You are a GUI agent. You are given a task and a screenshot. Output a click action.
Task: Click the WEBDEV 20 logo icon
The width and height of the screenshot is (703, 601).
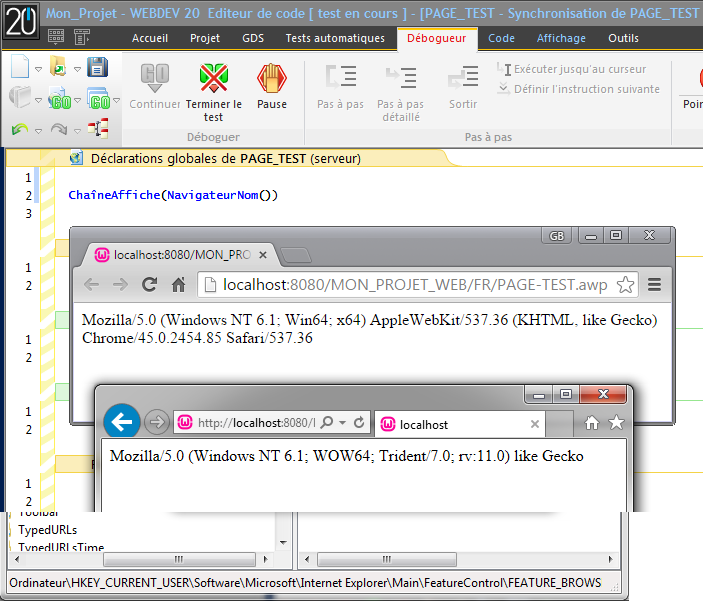(x=21, y=22)
